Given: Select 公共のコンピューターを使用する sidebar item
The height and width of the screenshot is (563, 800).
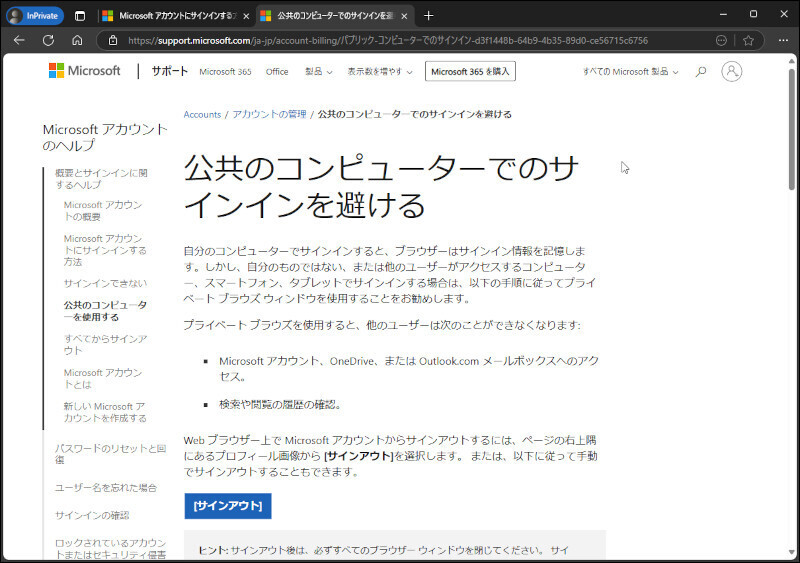Looking at the screenshot, I should pos(105,311).
